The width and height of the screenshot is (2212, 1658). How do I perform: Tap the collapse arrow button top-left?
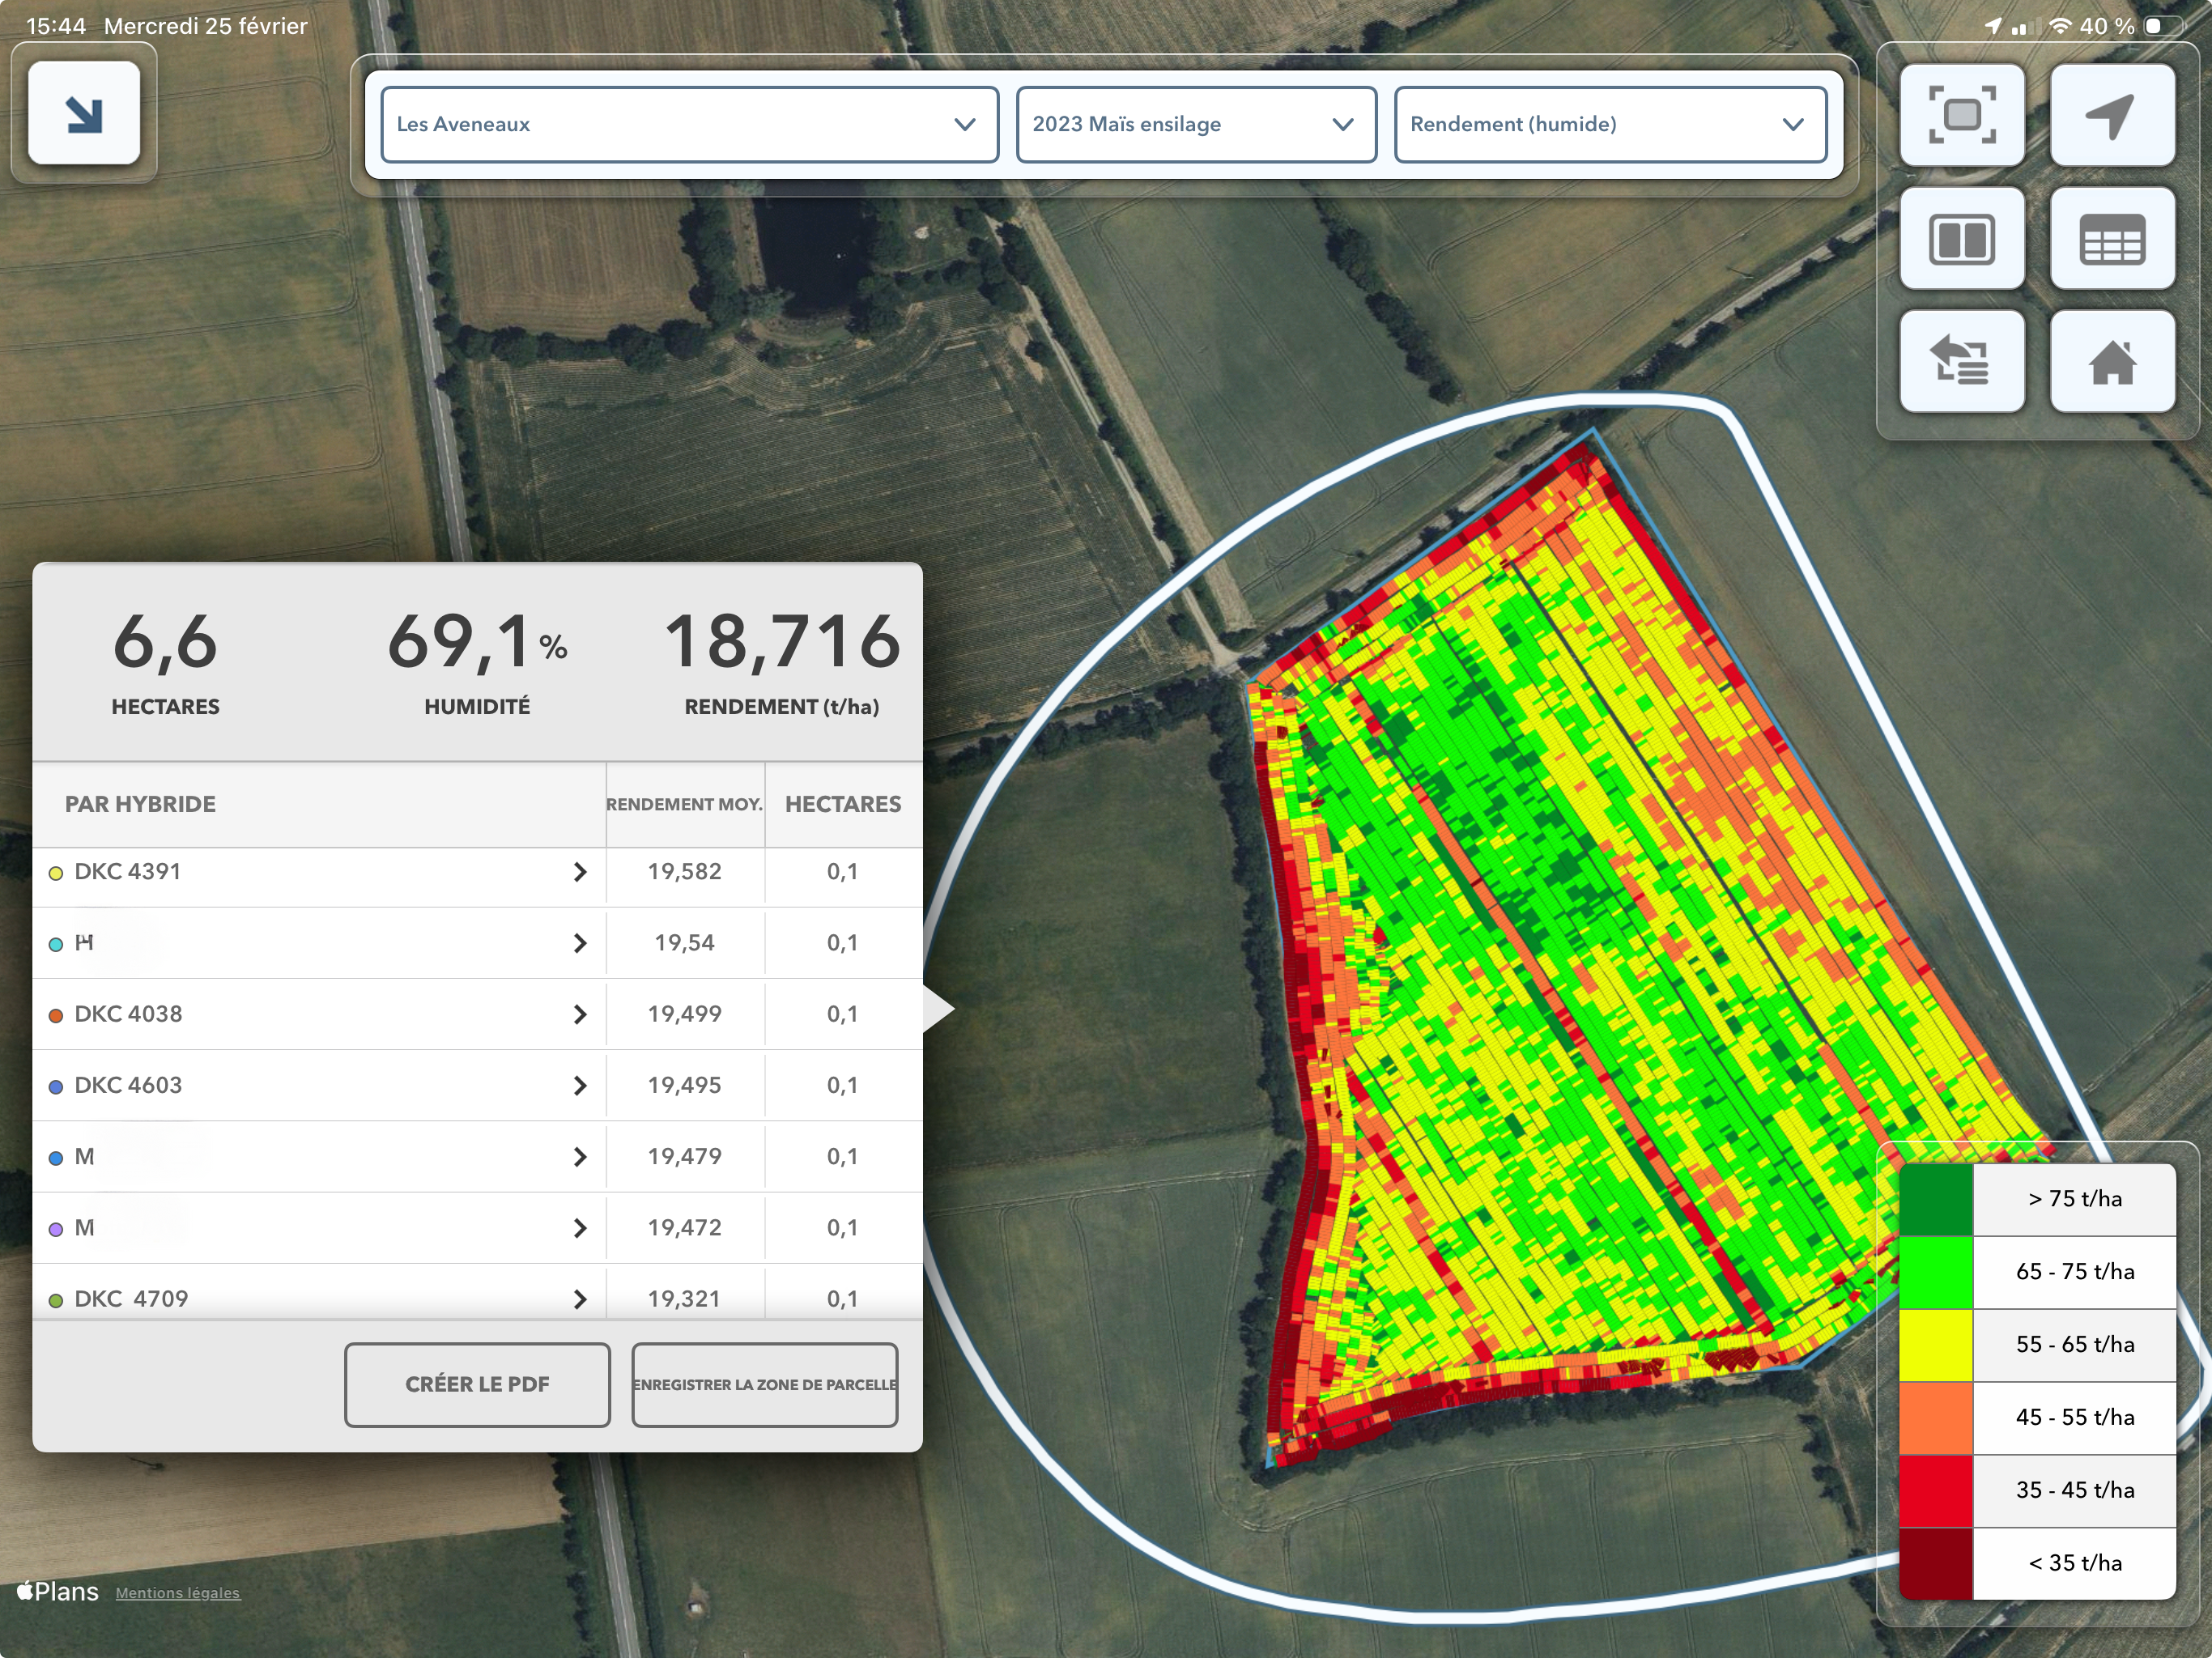[x=84, y=113]
